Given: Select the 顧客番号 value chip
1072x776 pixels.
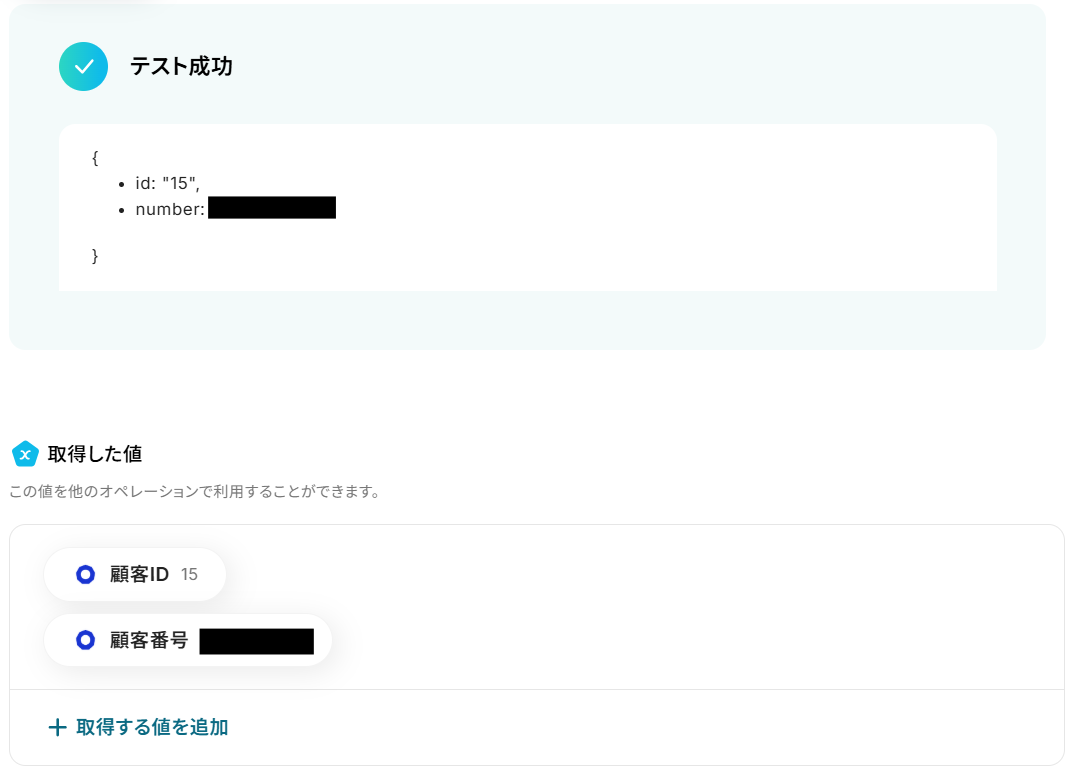Looking at the screenshot, I should (188, 640).
